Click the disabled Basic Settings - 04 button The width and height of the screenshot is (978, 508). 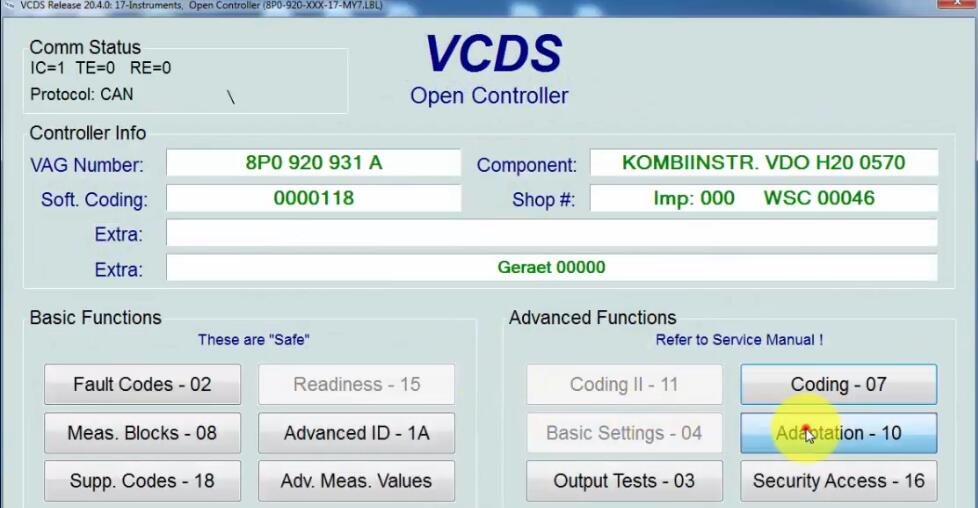(x=624, y=433)
